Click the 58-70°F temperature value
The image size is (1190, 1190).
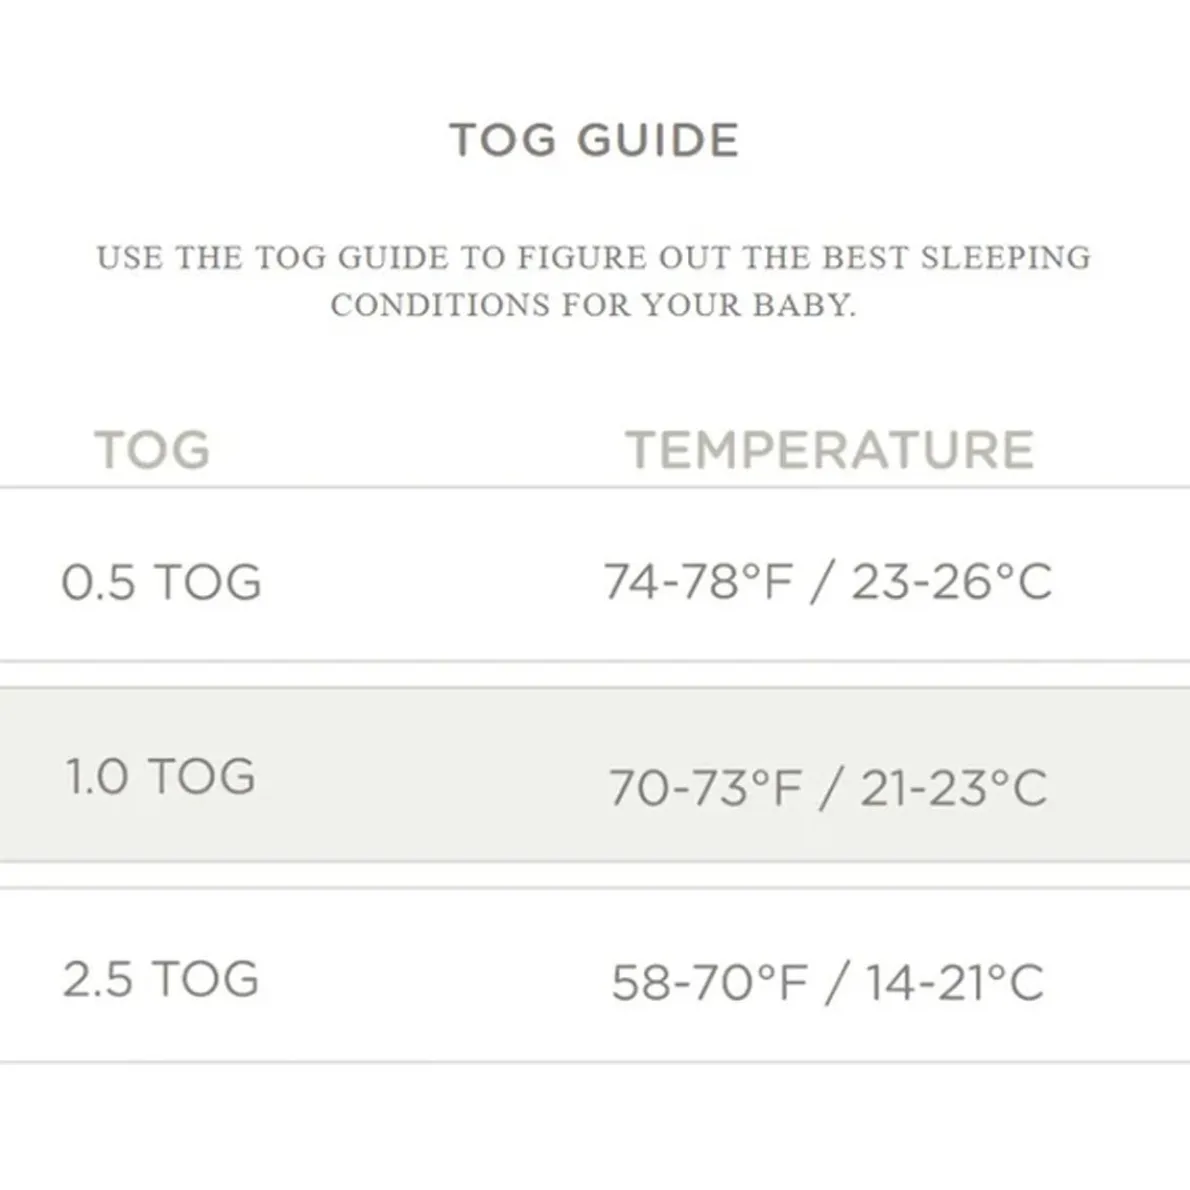(708, 982)
